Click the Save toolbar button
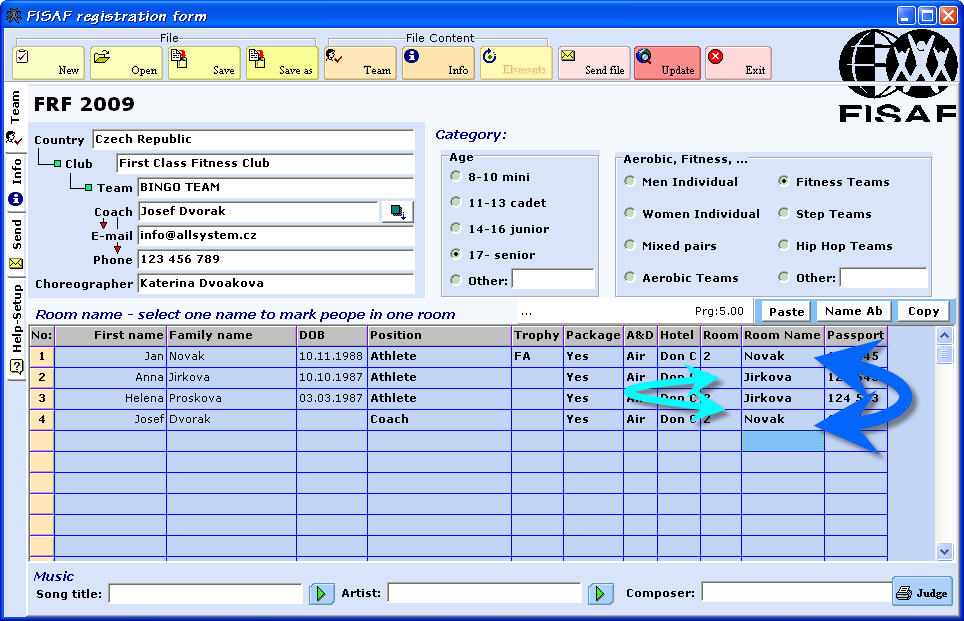Screen dimensions: 964x621 (205, 63)
